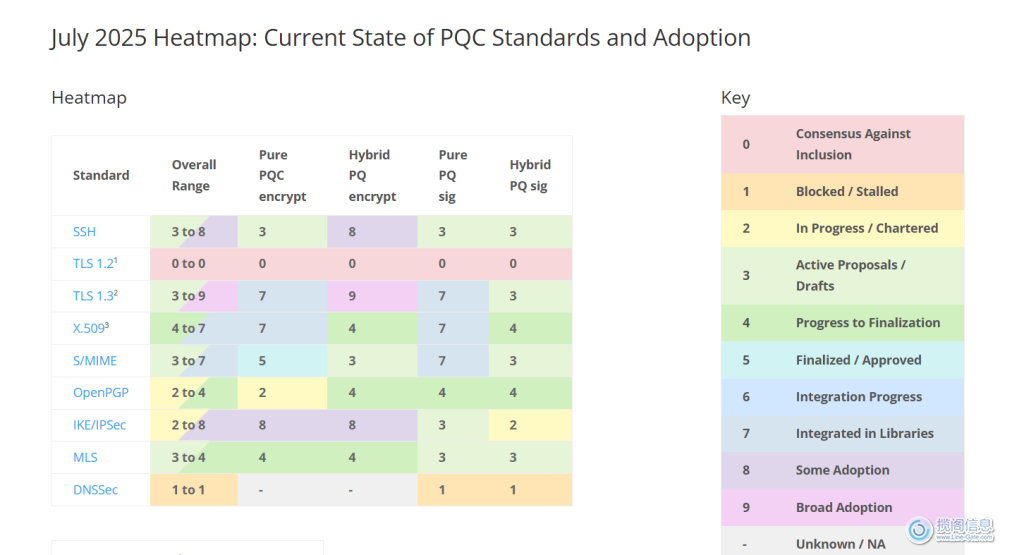Open the S/MIME link
Viewport: 1024px width, 555px height.
tap(95, 361)
